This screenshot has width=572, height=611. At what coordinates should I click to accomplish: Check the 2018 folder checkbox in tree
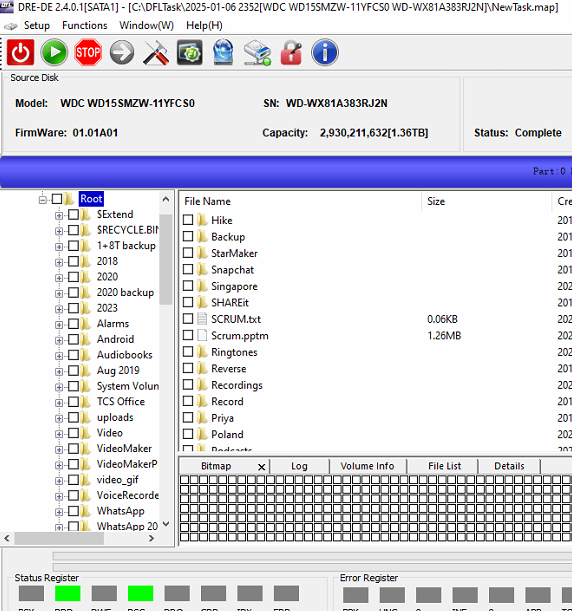[73, 261]
